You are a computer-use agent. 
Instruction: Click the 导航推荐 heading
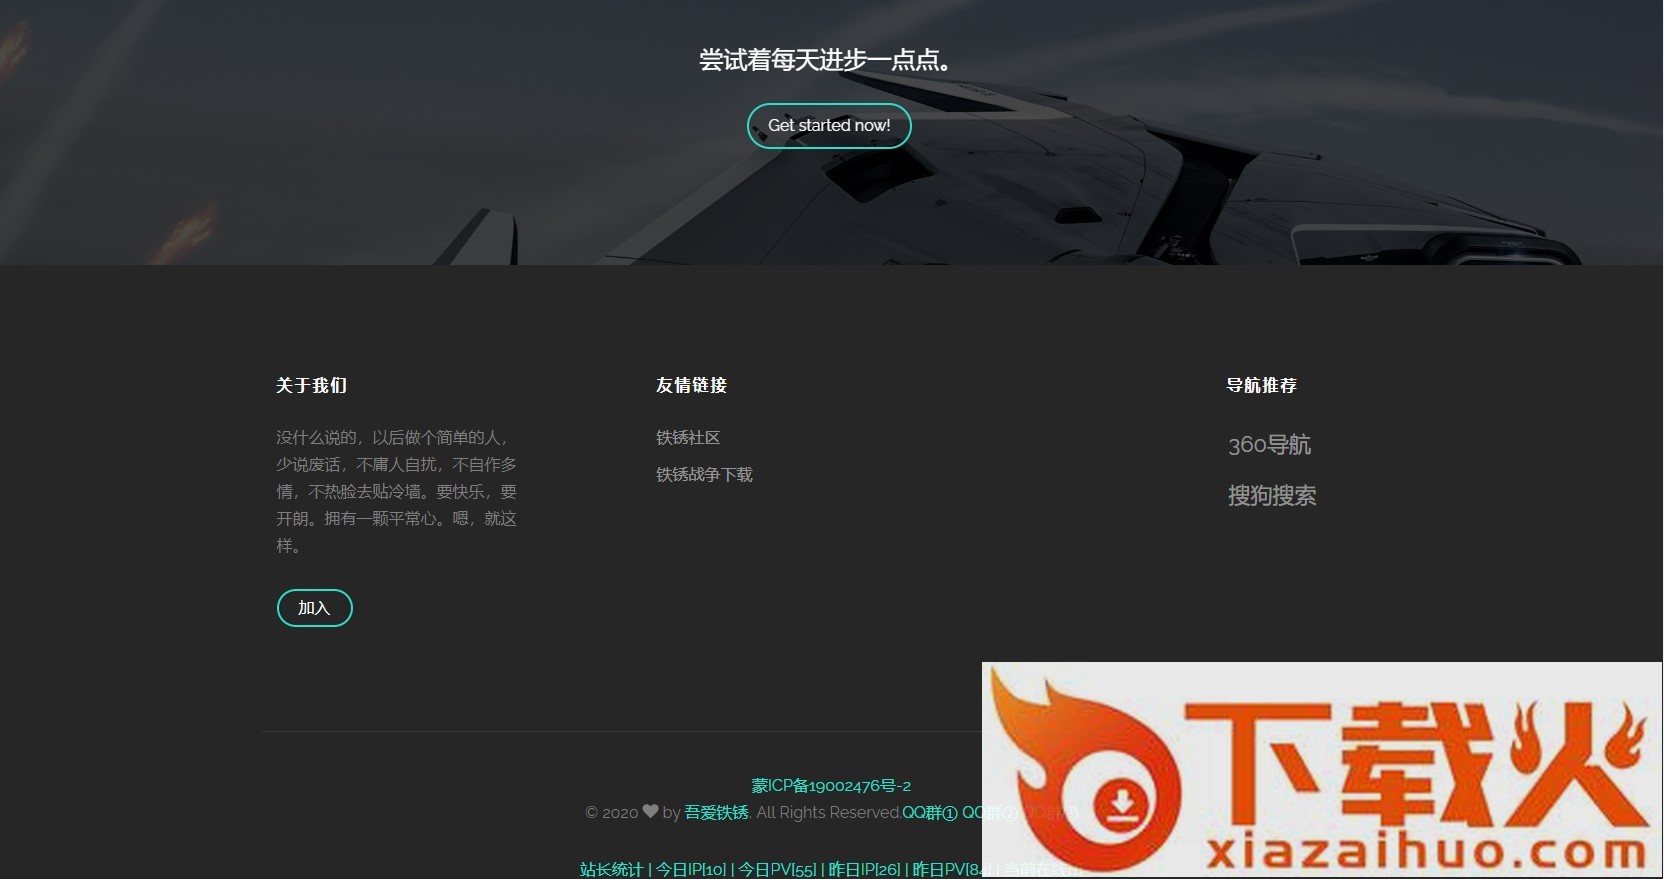pos(1261,386)
